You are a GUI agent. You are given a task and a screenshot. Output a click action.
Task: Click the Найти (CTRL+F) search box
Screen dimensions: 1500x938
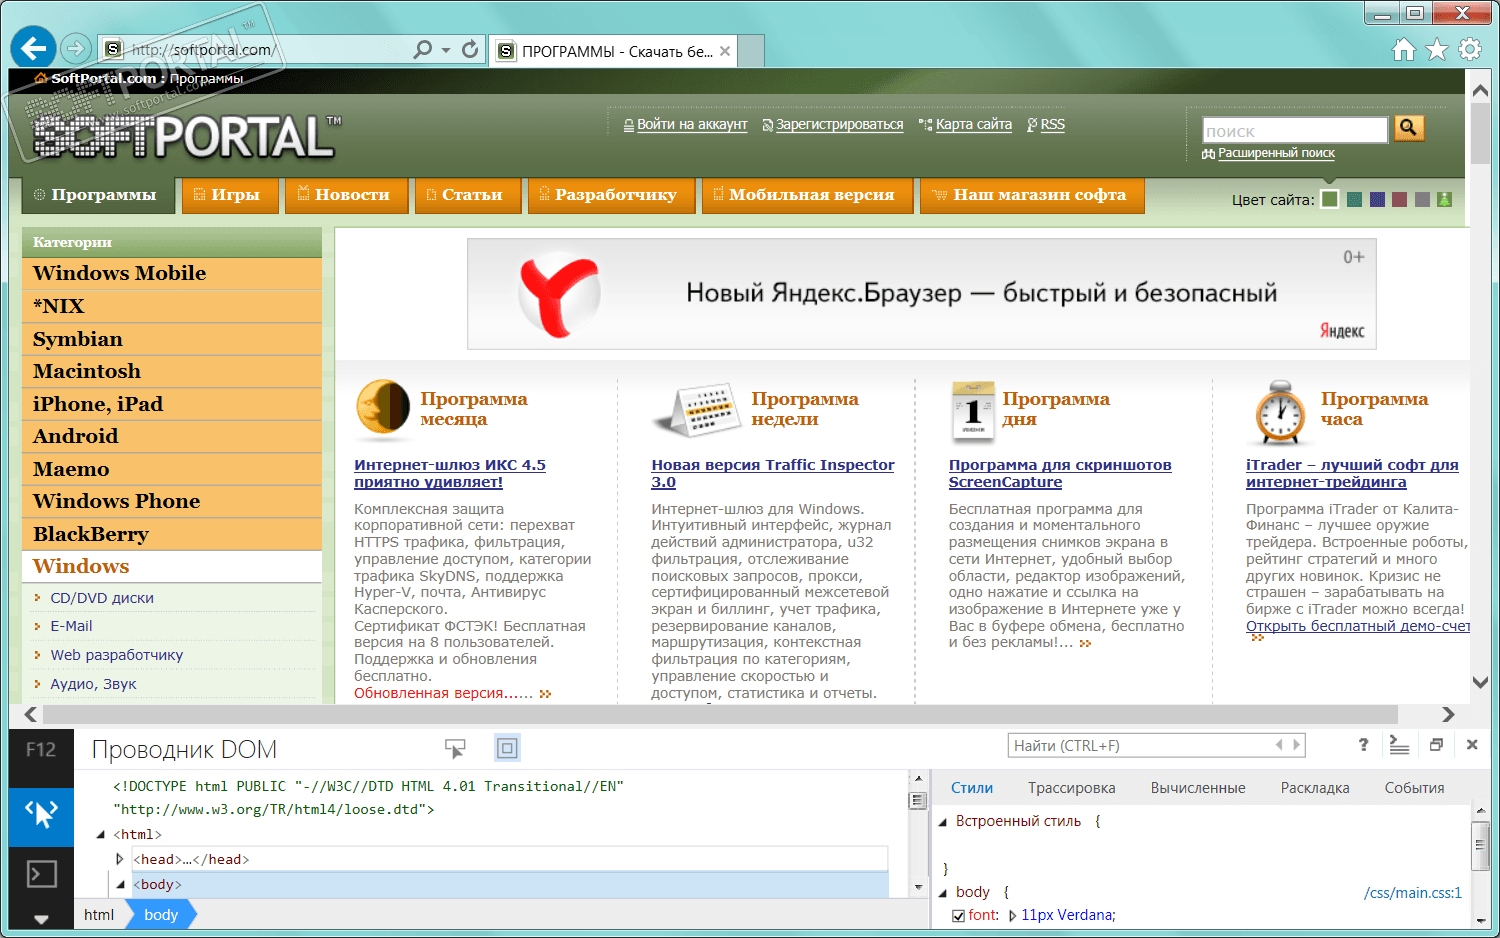1157,745
